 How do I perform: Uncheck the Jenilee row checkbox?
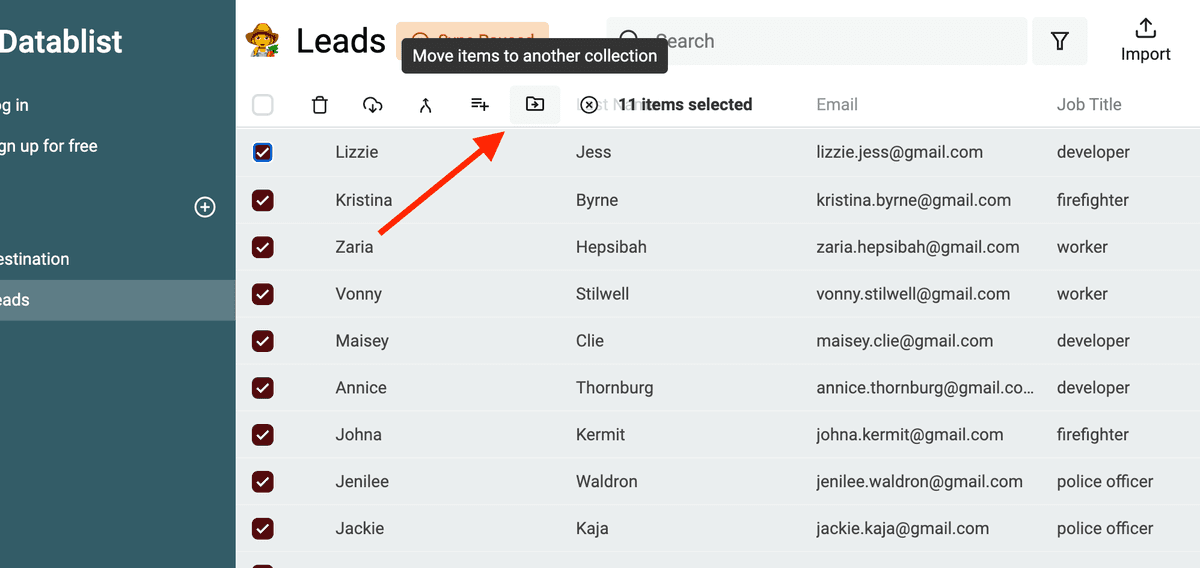tap(263, 481)
